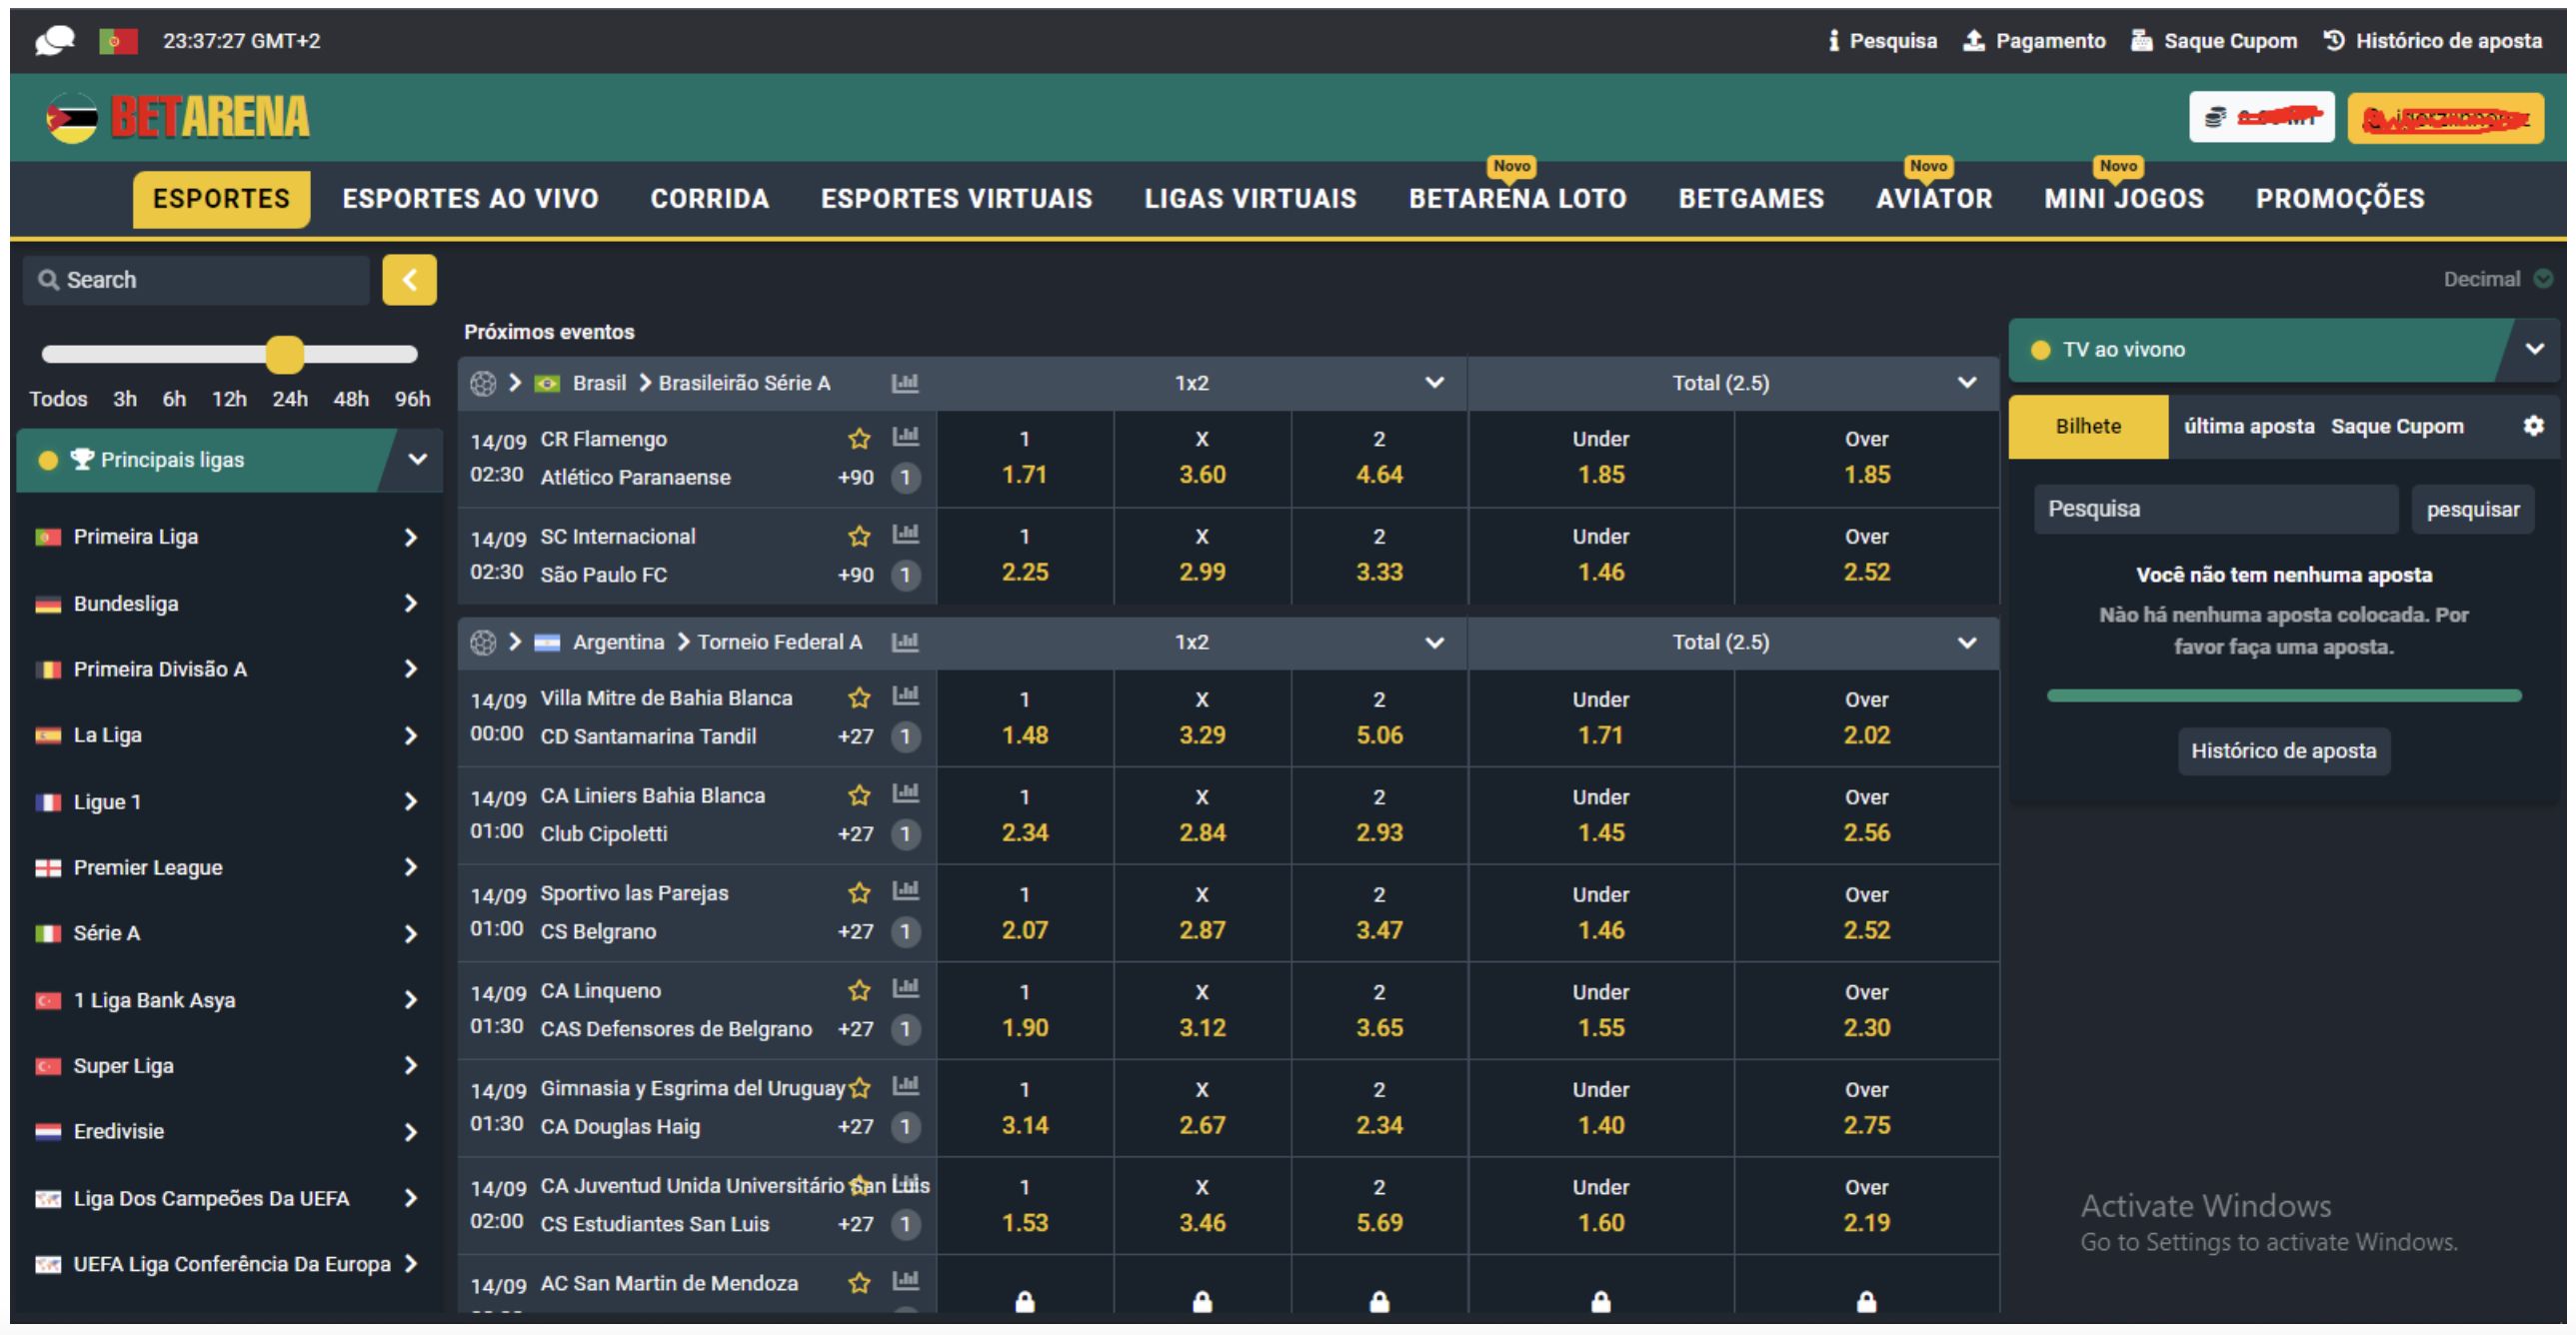The height and width of the screenshot is (1335, 2576).
Task: Open the 1x2 market dropdown for Brasileirão
Action: [x=1434, y=383]
